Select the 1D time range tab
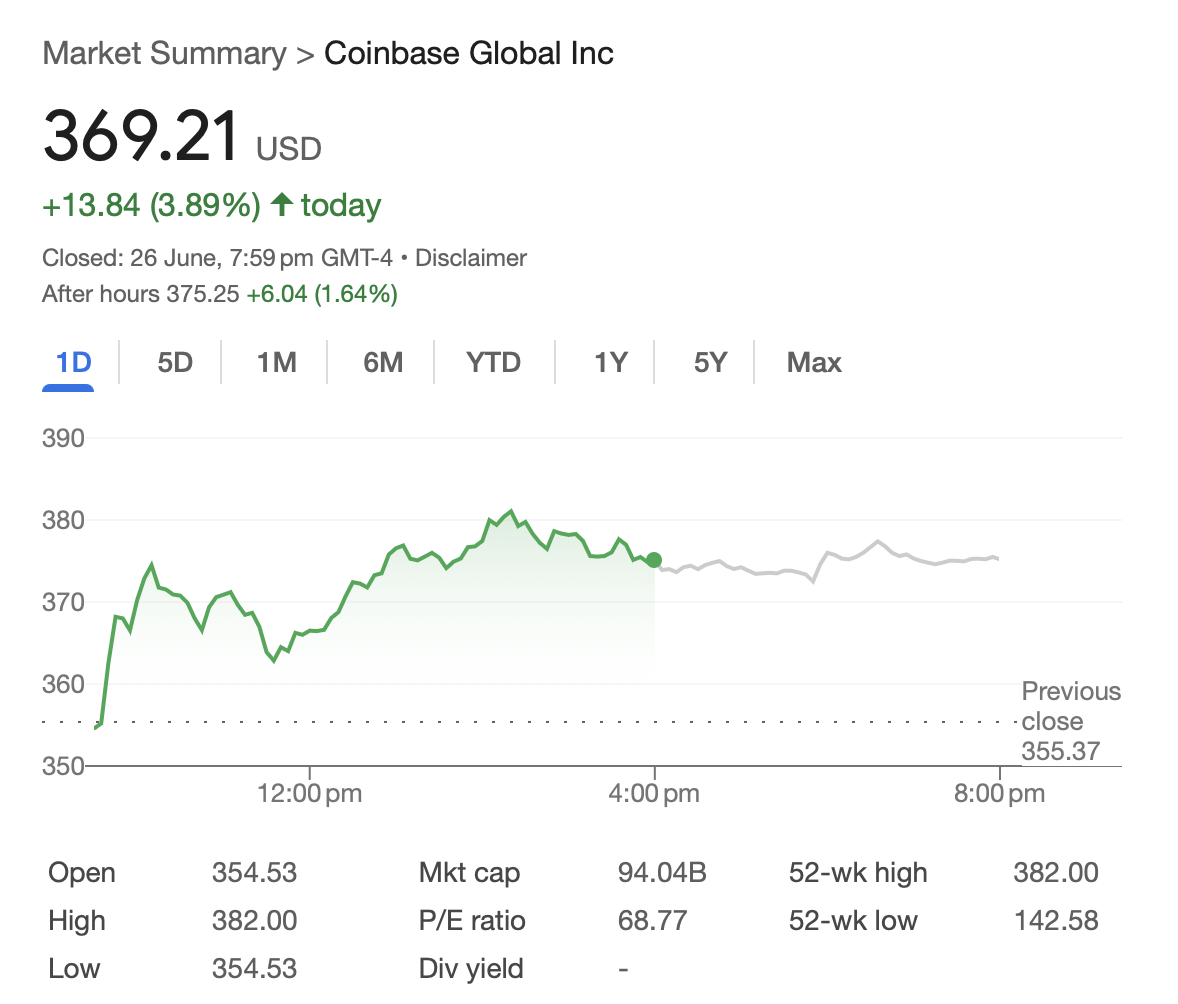The width and height of the screenshot is (1178, 1004). coord(73,362)
